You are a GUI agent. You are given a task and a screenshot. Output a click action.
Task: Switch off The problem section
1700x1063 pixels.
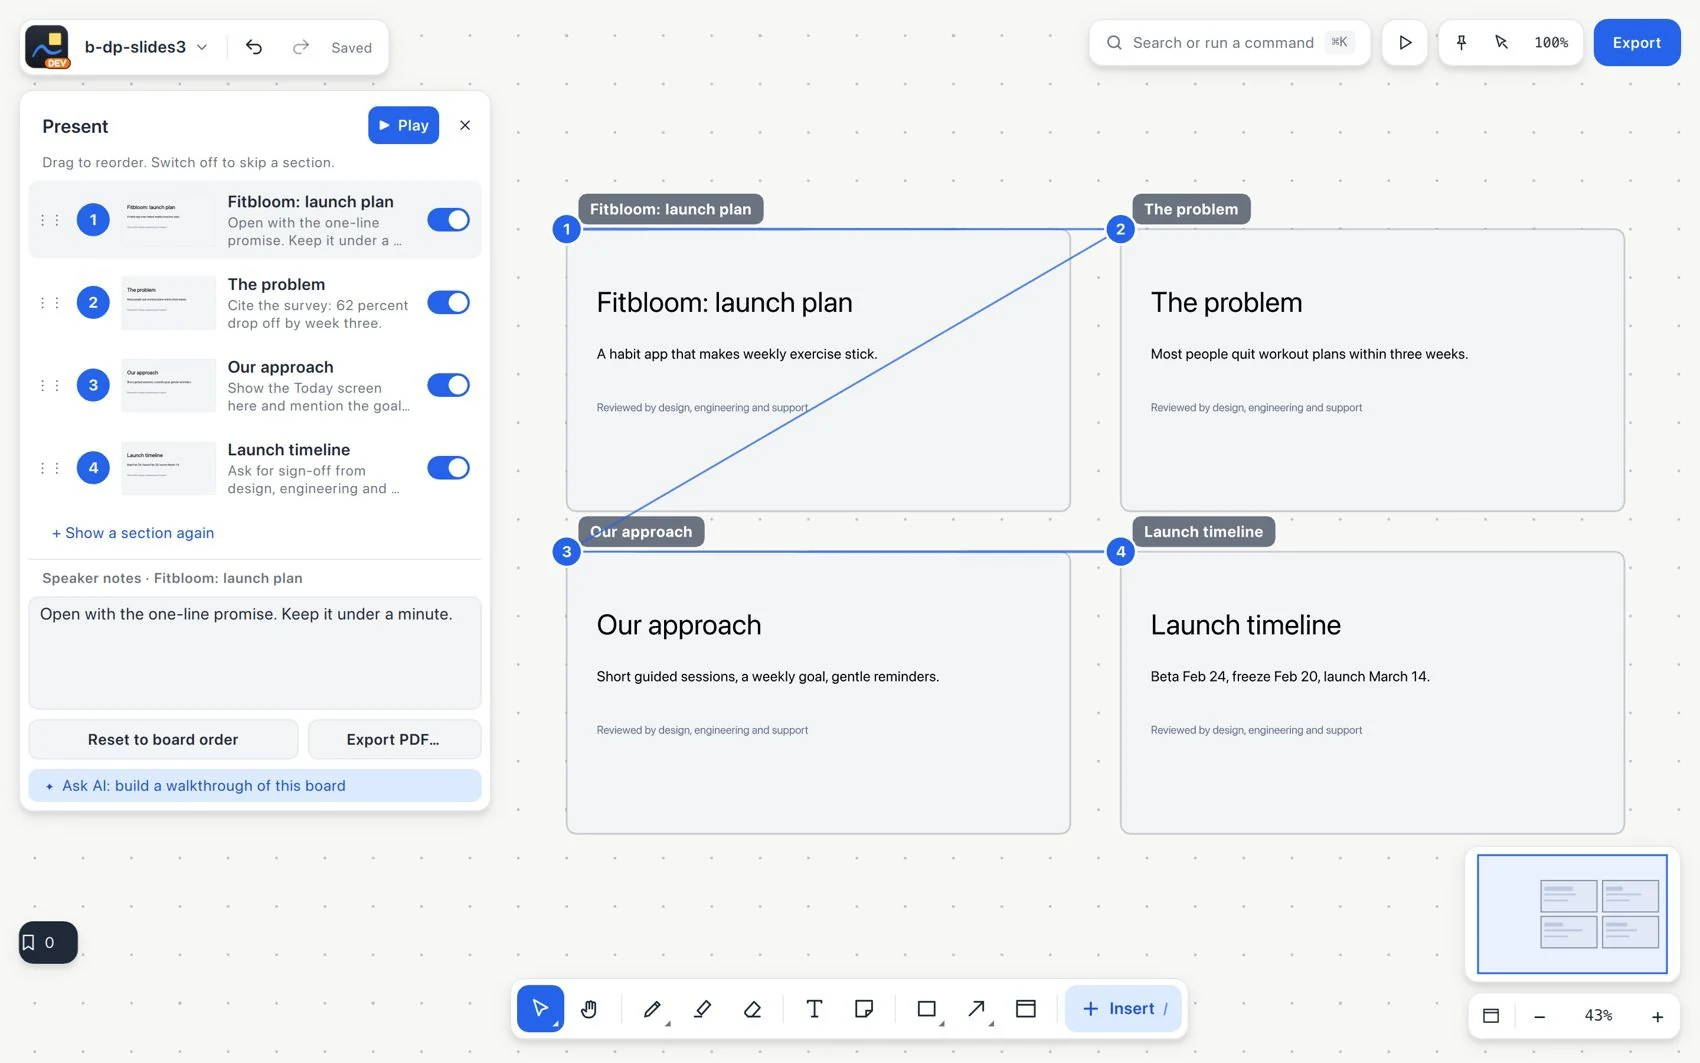point(448,303)
